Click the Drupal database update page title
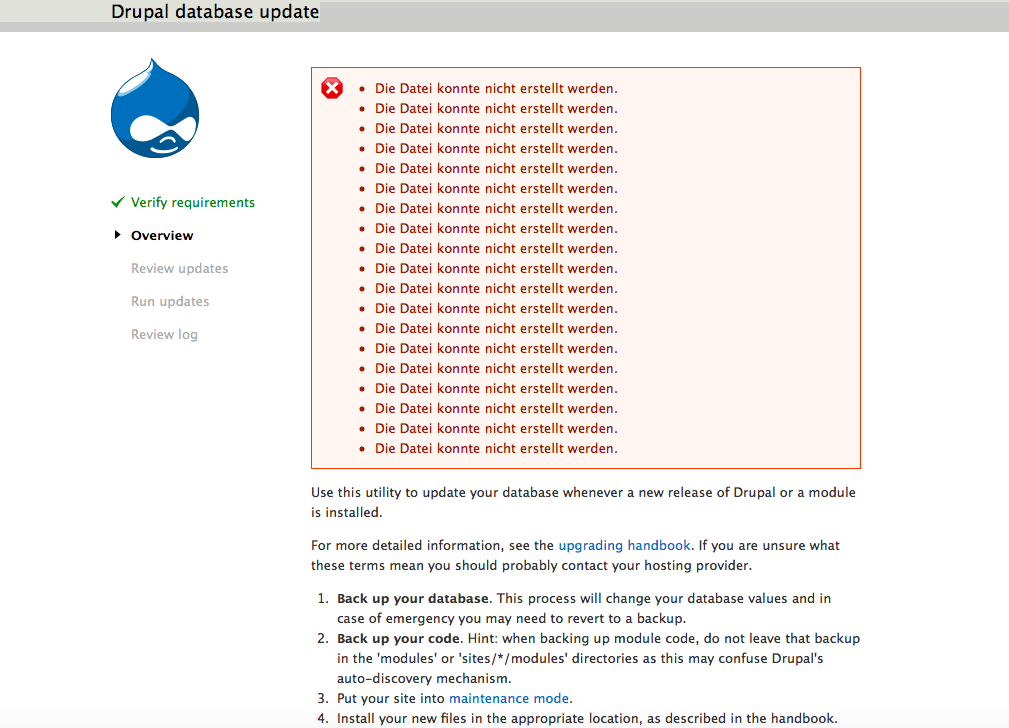The height and width of the screenshot is (728, 1009). (x=215, y=13)
